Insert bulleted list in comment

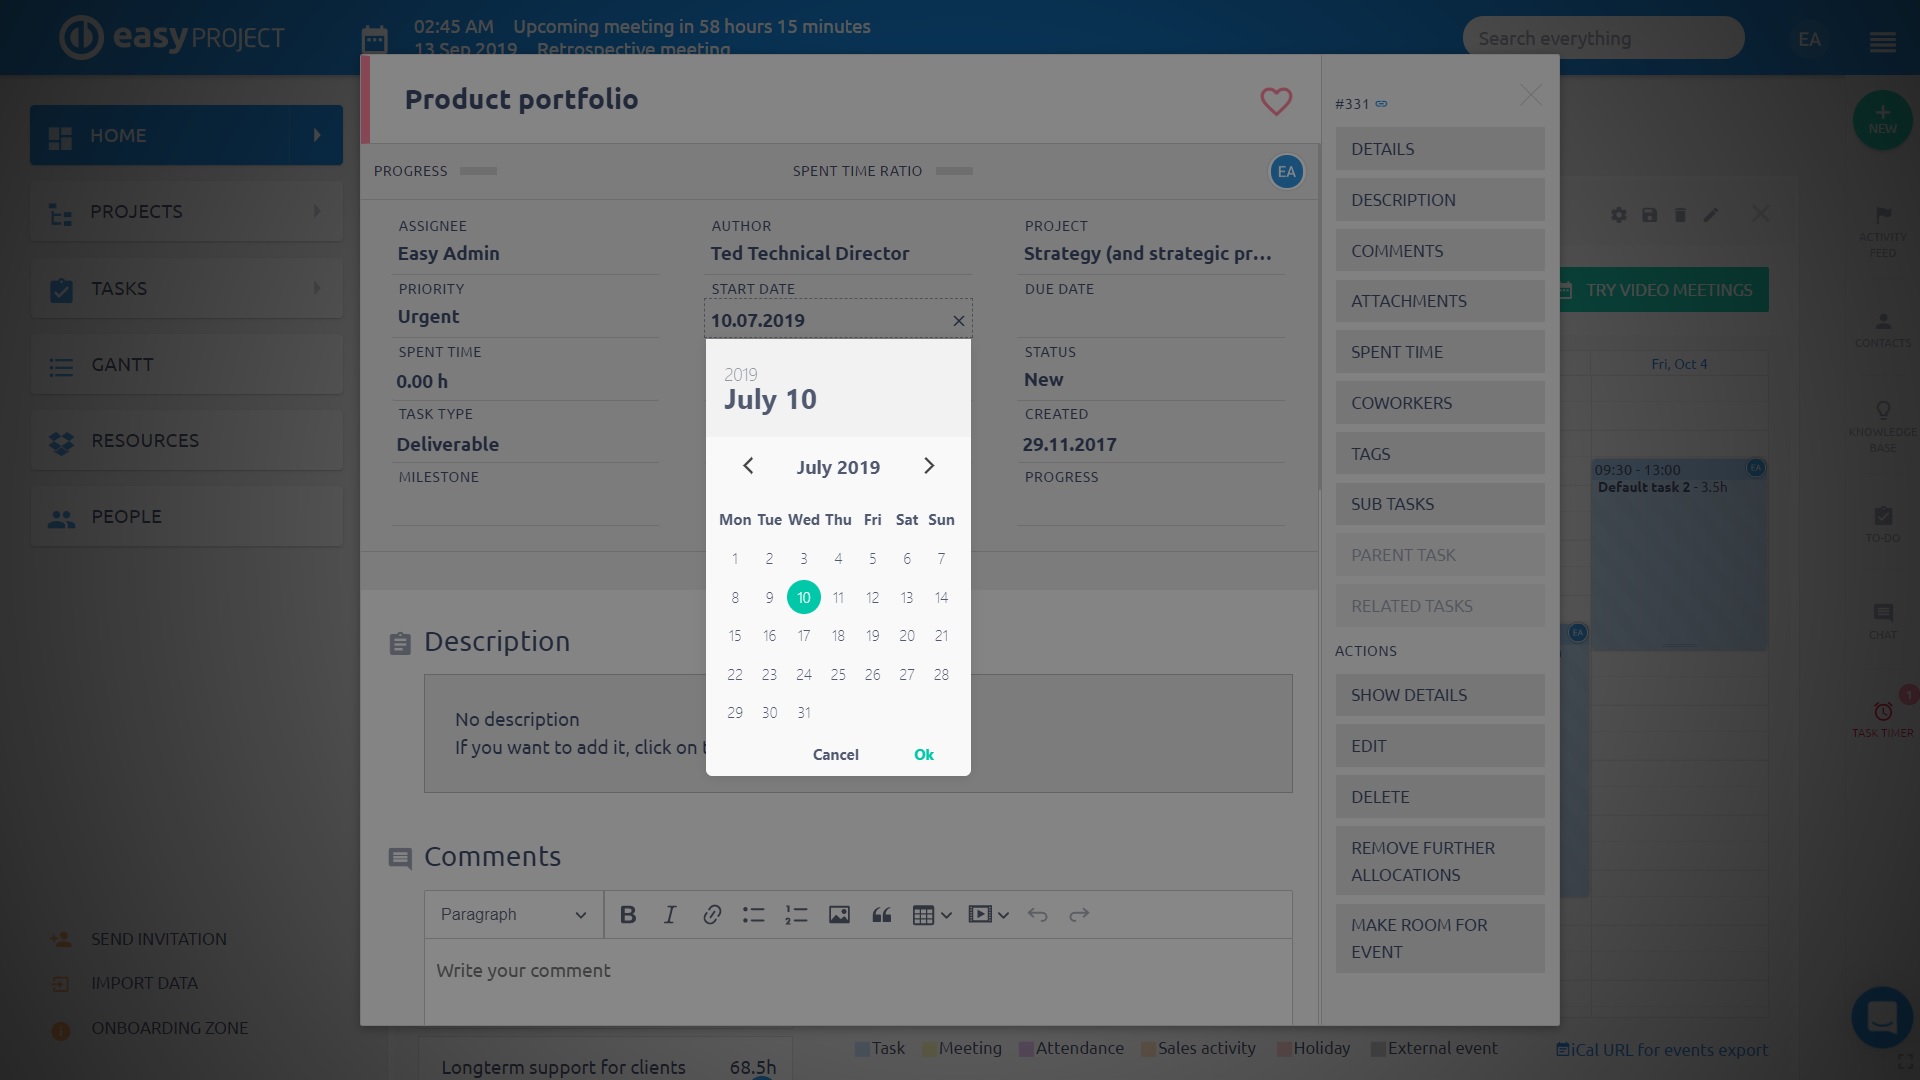(753, 915)
